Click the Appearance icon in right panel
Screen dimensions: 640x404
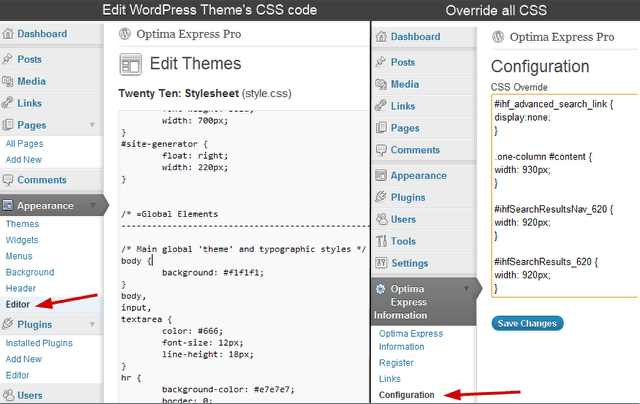click(381, 175)
